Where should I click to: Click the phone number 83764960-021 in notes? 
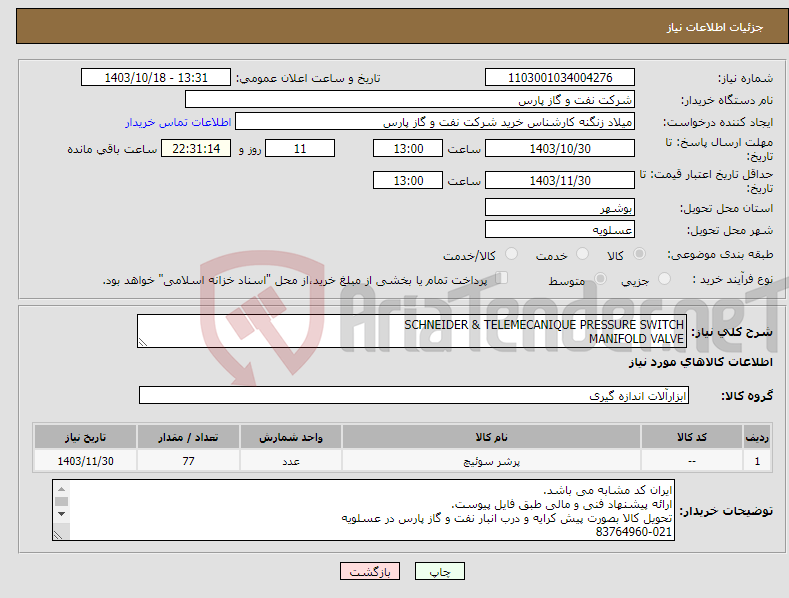coord(634,532)
